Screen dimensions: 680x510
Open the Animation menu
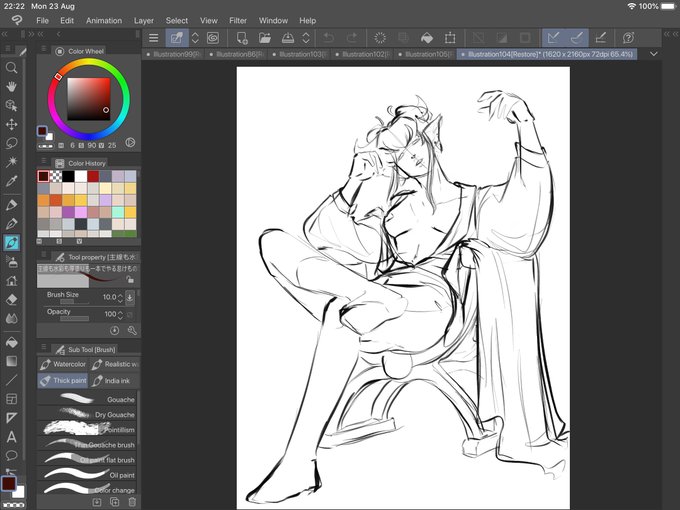(104, 20)
